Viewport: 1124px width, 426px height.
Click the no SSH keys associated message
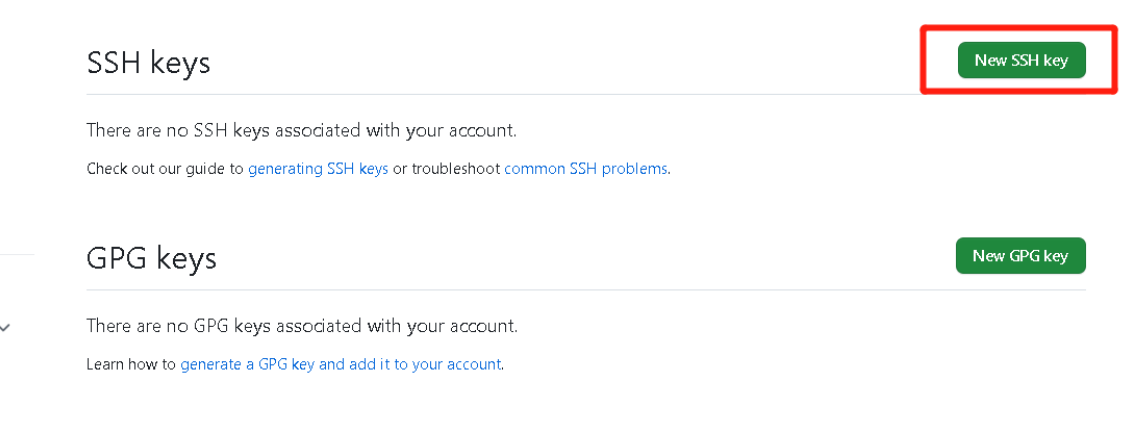301,130
